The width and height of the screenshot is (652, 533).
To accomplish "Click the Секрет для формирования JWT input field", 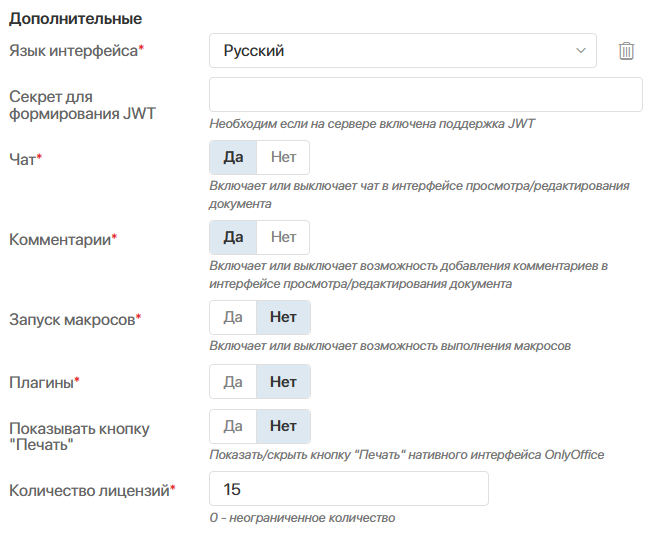I will (426, 94).
